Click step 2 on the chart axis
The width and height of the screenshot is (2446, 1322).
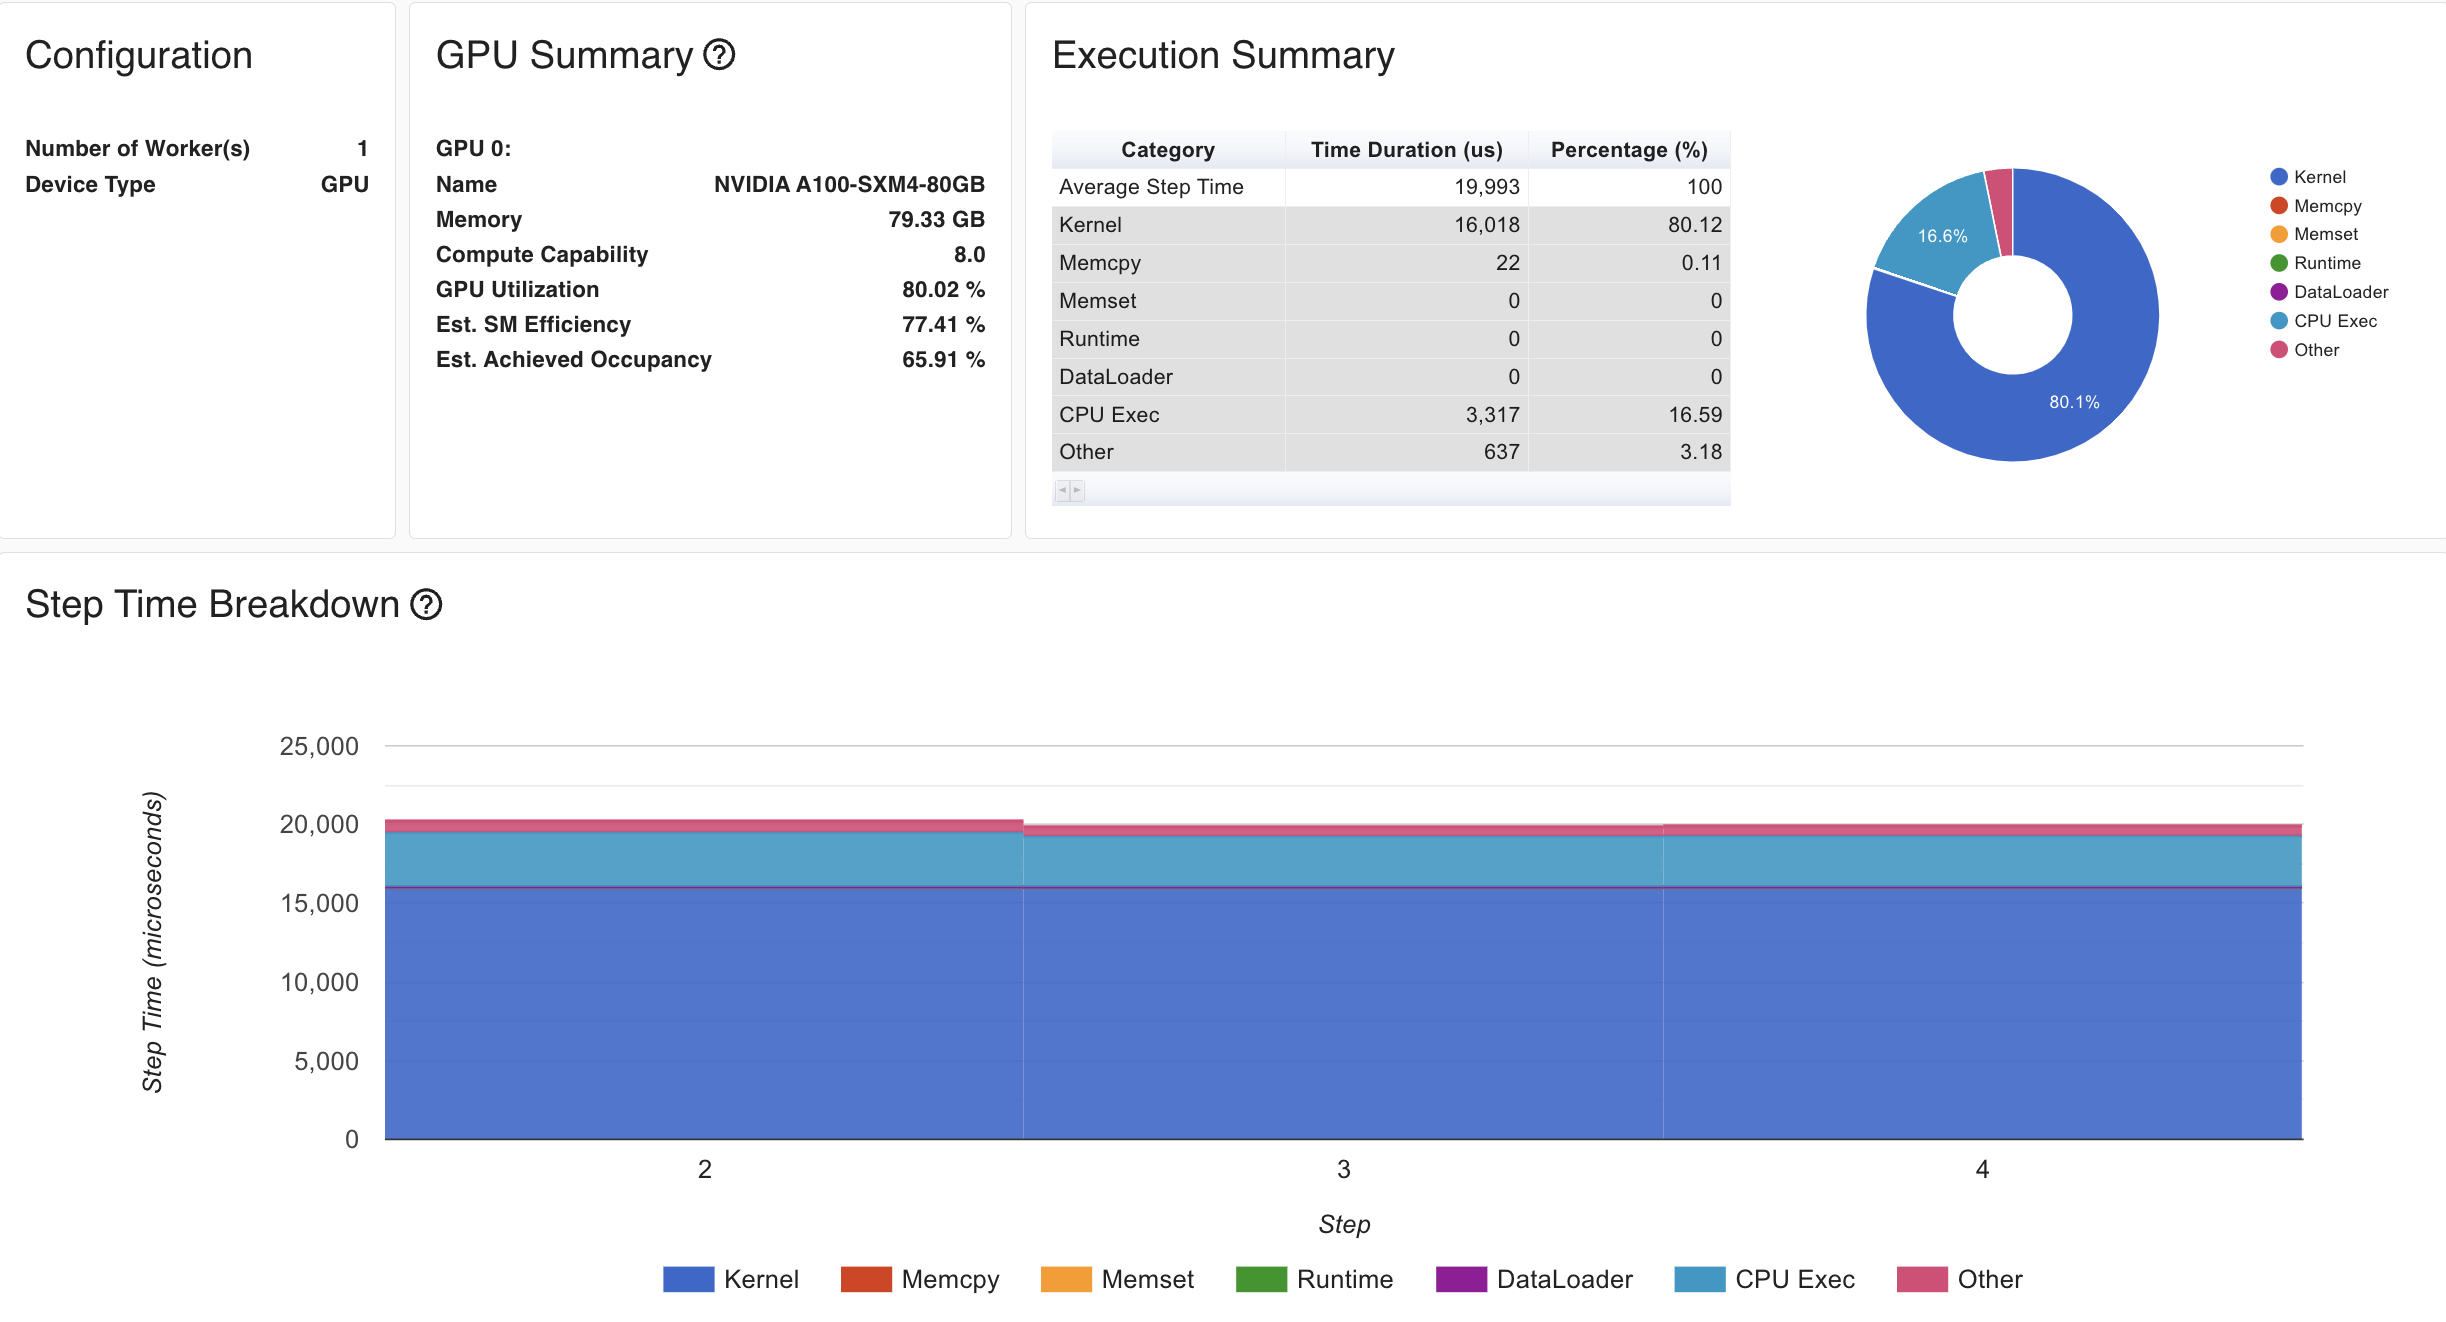[x=705, y=1169]
